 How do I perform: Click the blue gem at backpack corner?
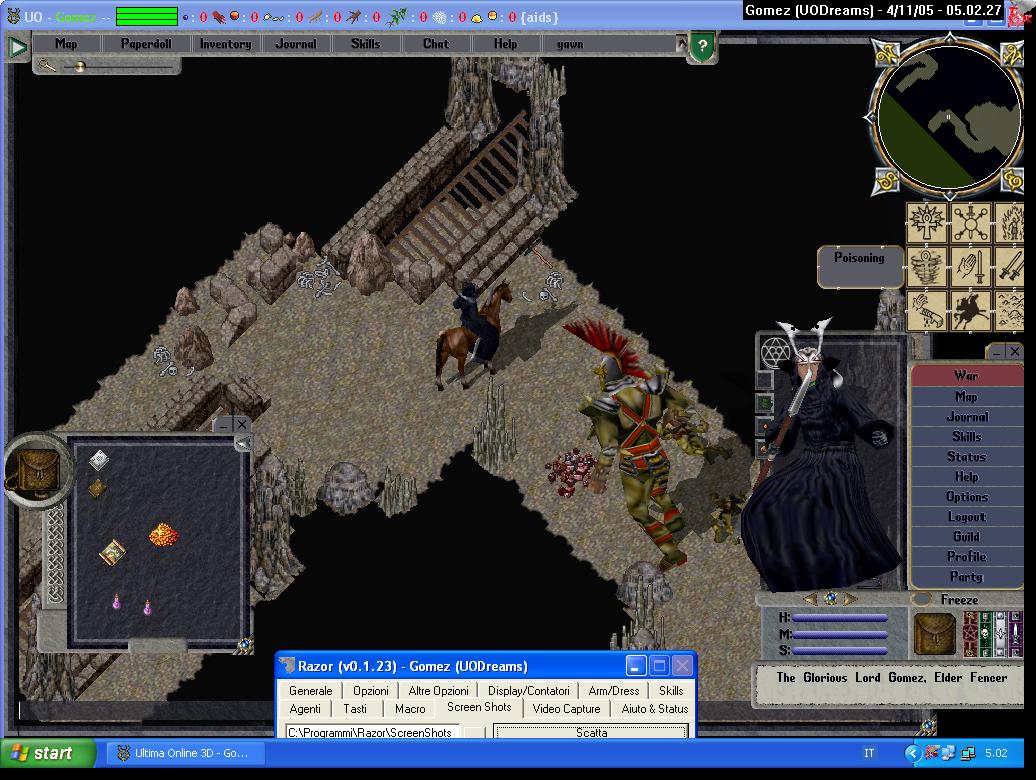click(x=245, y=644)
